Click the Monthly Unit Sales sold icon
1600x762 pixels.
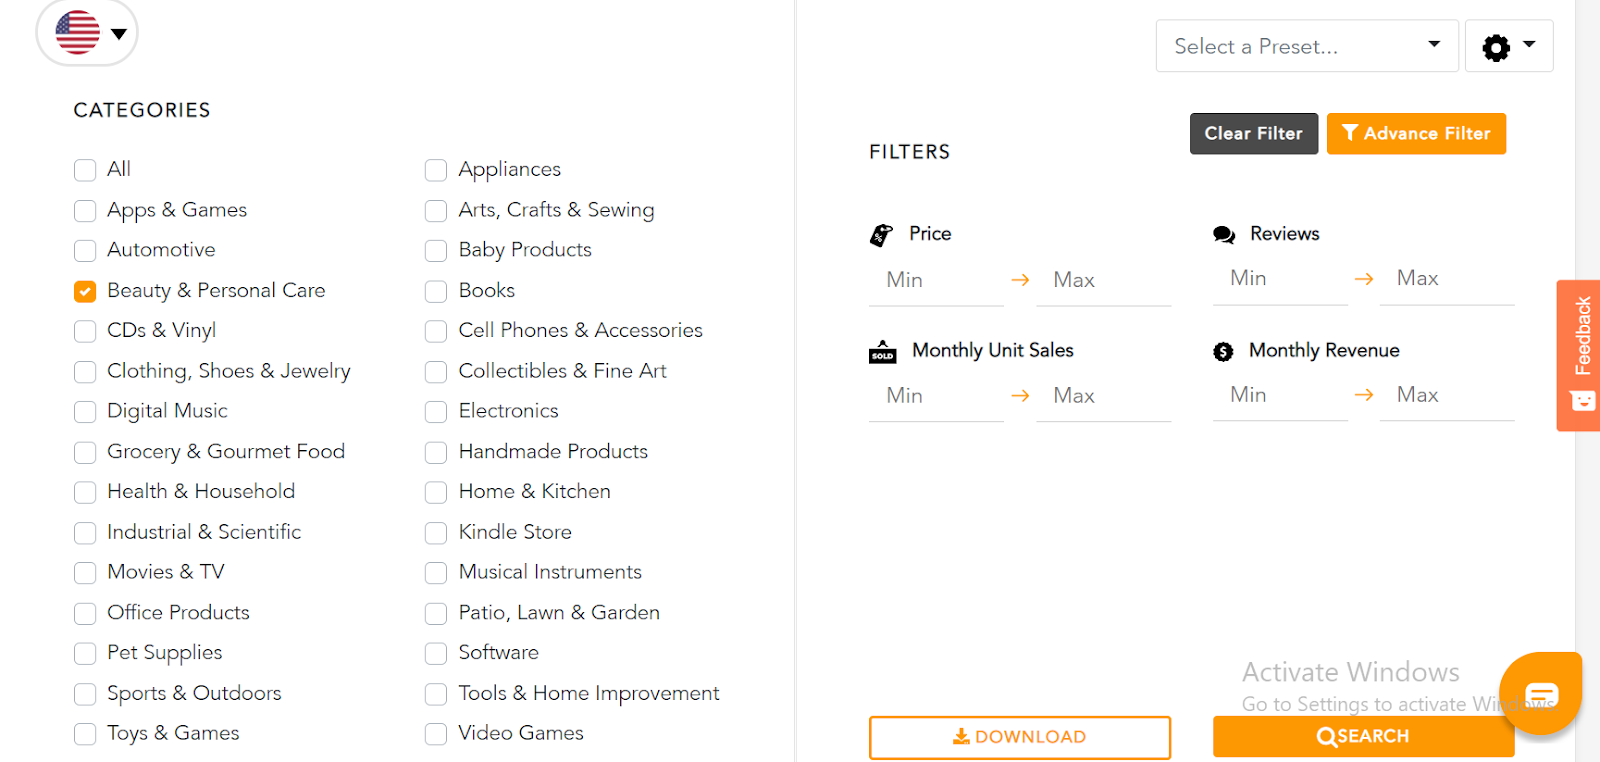pyautogui.click(x=882, y=352)
